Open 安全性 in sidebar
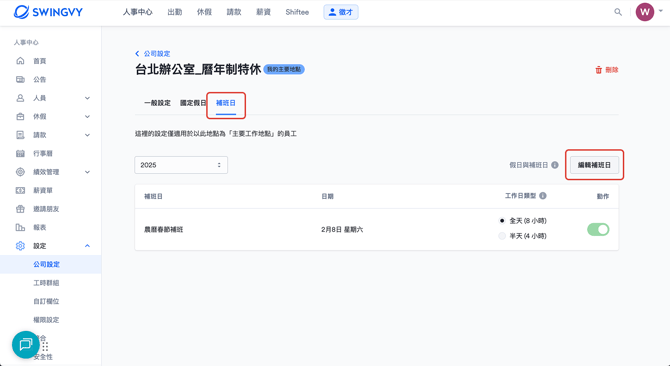 43,357
